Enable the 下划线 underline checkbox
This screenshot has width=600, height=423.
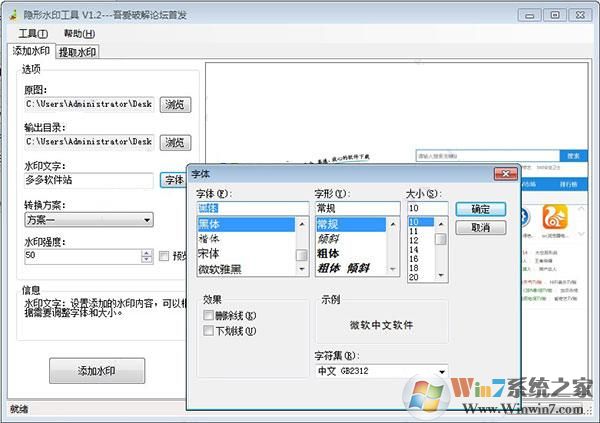coord(208,329)
